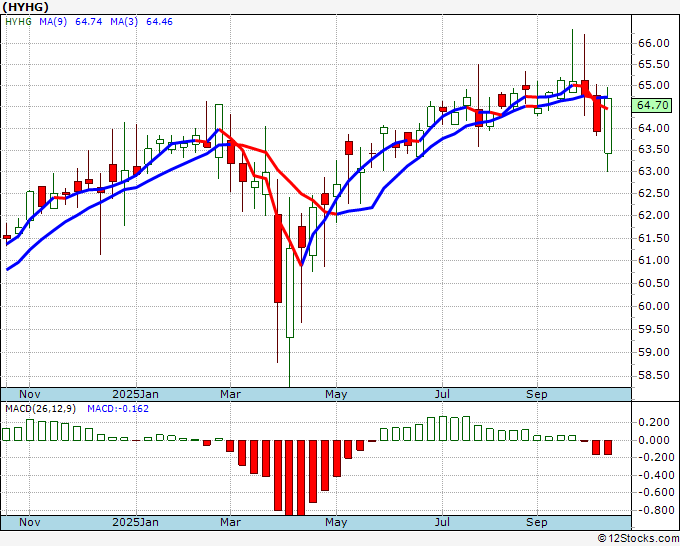Viewport: 680px width, 546px height.
Task: Click May on the price chart date axis
Action: [x=336, y=394]
